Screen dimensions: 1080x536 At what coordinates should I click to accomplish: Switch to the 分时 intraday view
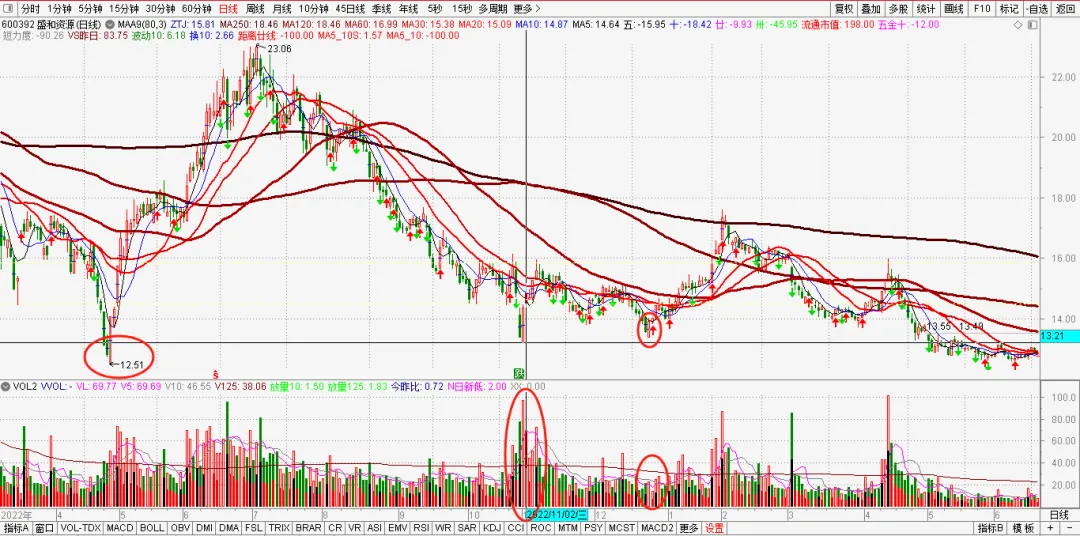coord(30,9)
